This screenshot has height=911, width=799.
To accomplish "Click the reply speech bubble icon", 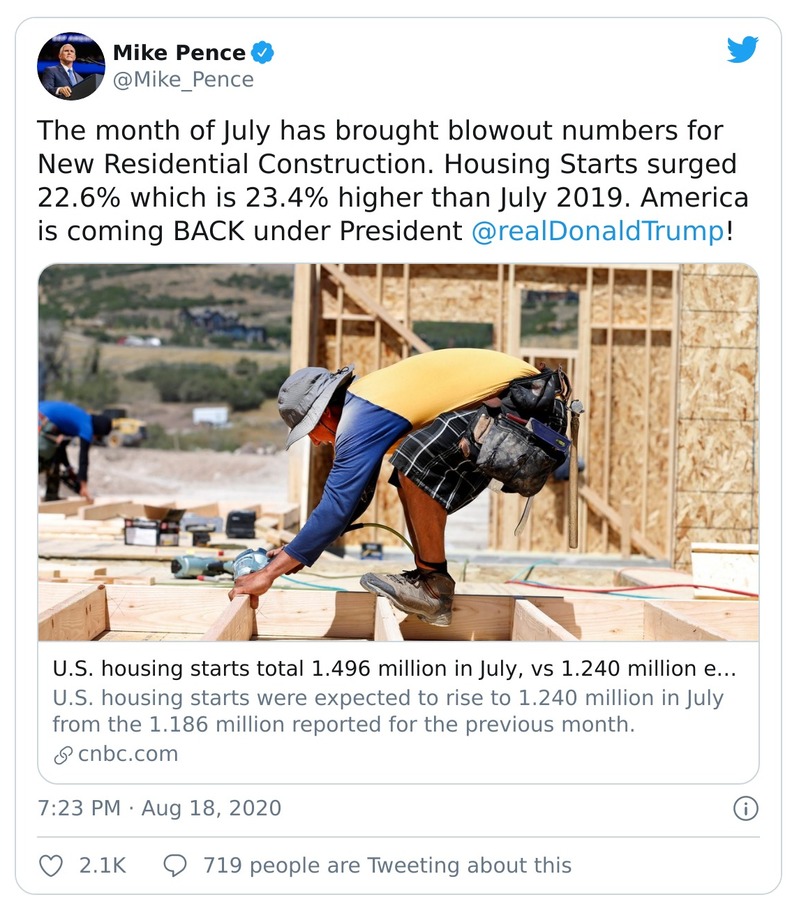I will coord(175,865).
